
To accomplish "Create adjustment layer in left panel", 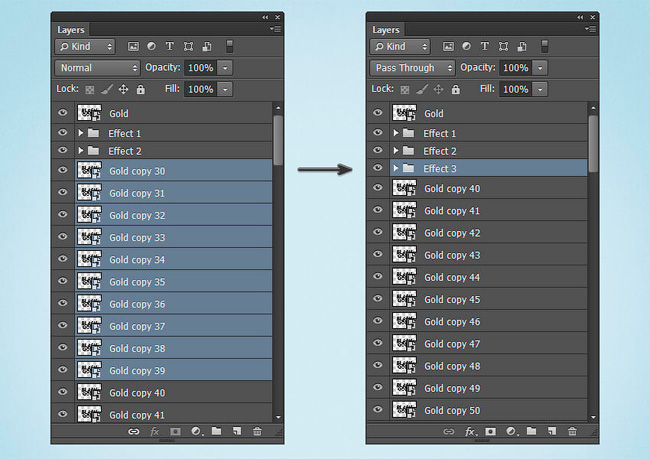I will pyautogui.click(x=196, y=432).
